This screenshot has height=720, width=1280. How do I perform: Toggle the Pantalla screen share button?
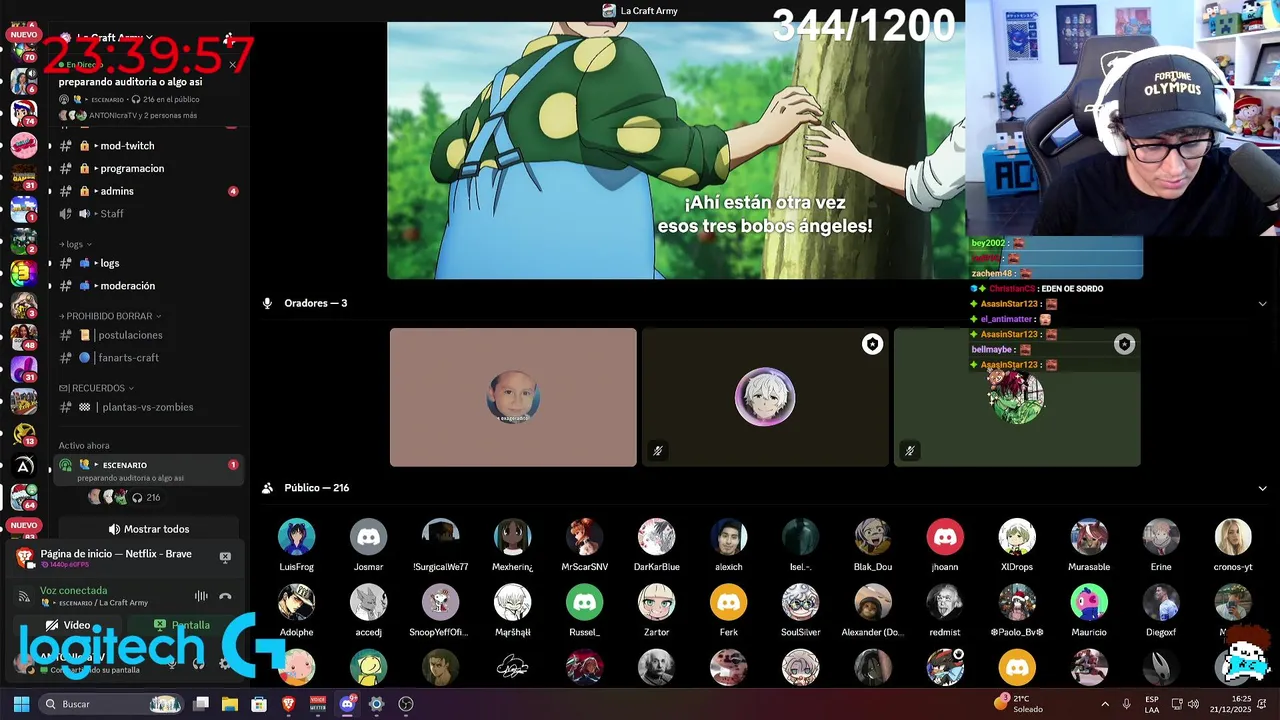[182, 625]
